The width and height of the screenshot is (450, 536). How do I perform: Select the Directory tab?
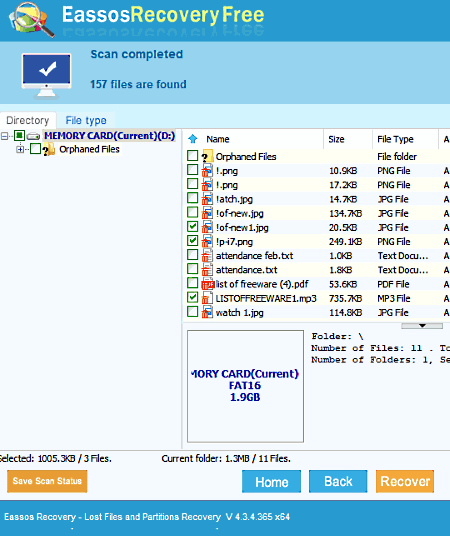[x=28, y=120]
